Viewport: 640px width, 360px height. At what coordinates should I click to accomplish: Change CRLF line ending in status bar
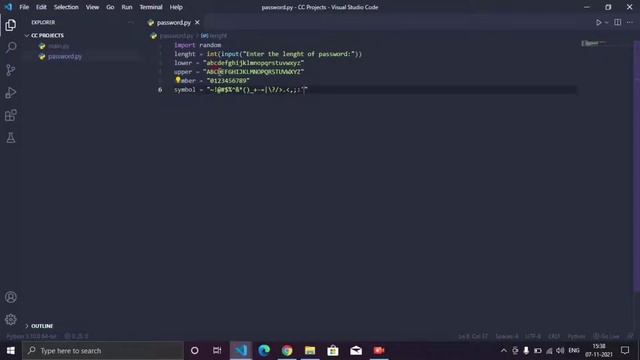[554, 336]
